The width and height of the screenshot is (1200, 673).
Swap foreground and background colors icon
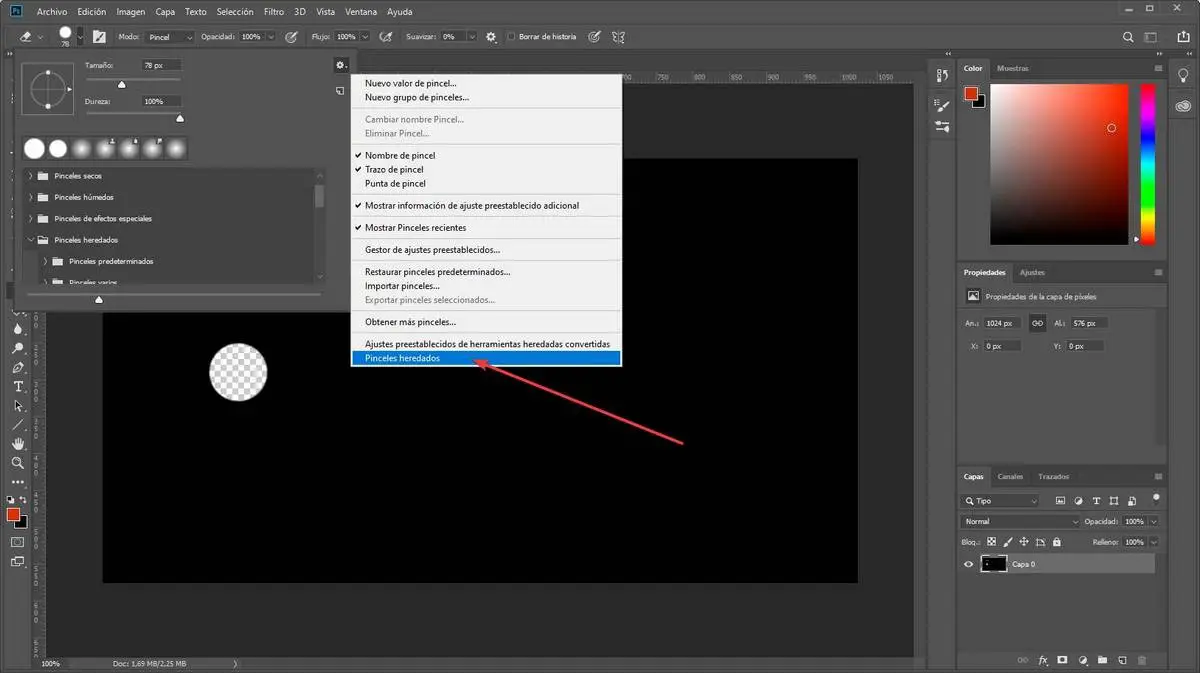(24, 498)
